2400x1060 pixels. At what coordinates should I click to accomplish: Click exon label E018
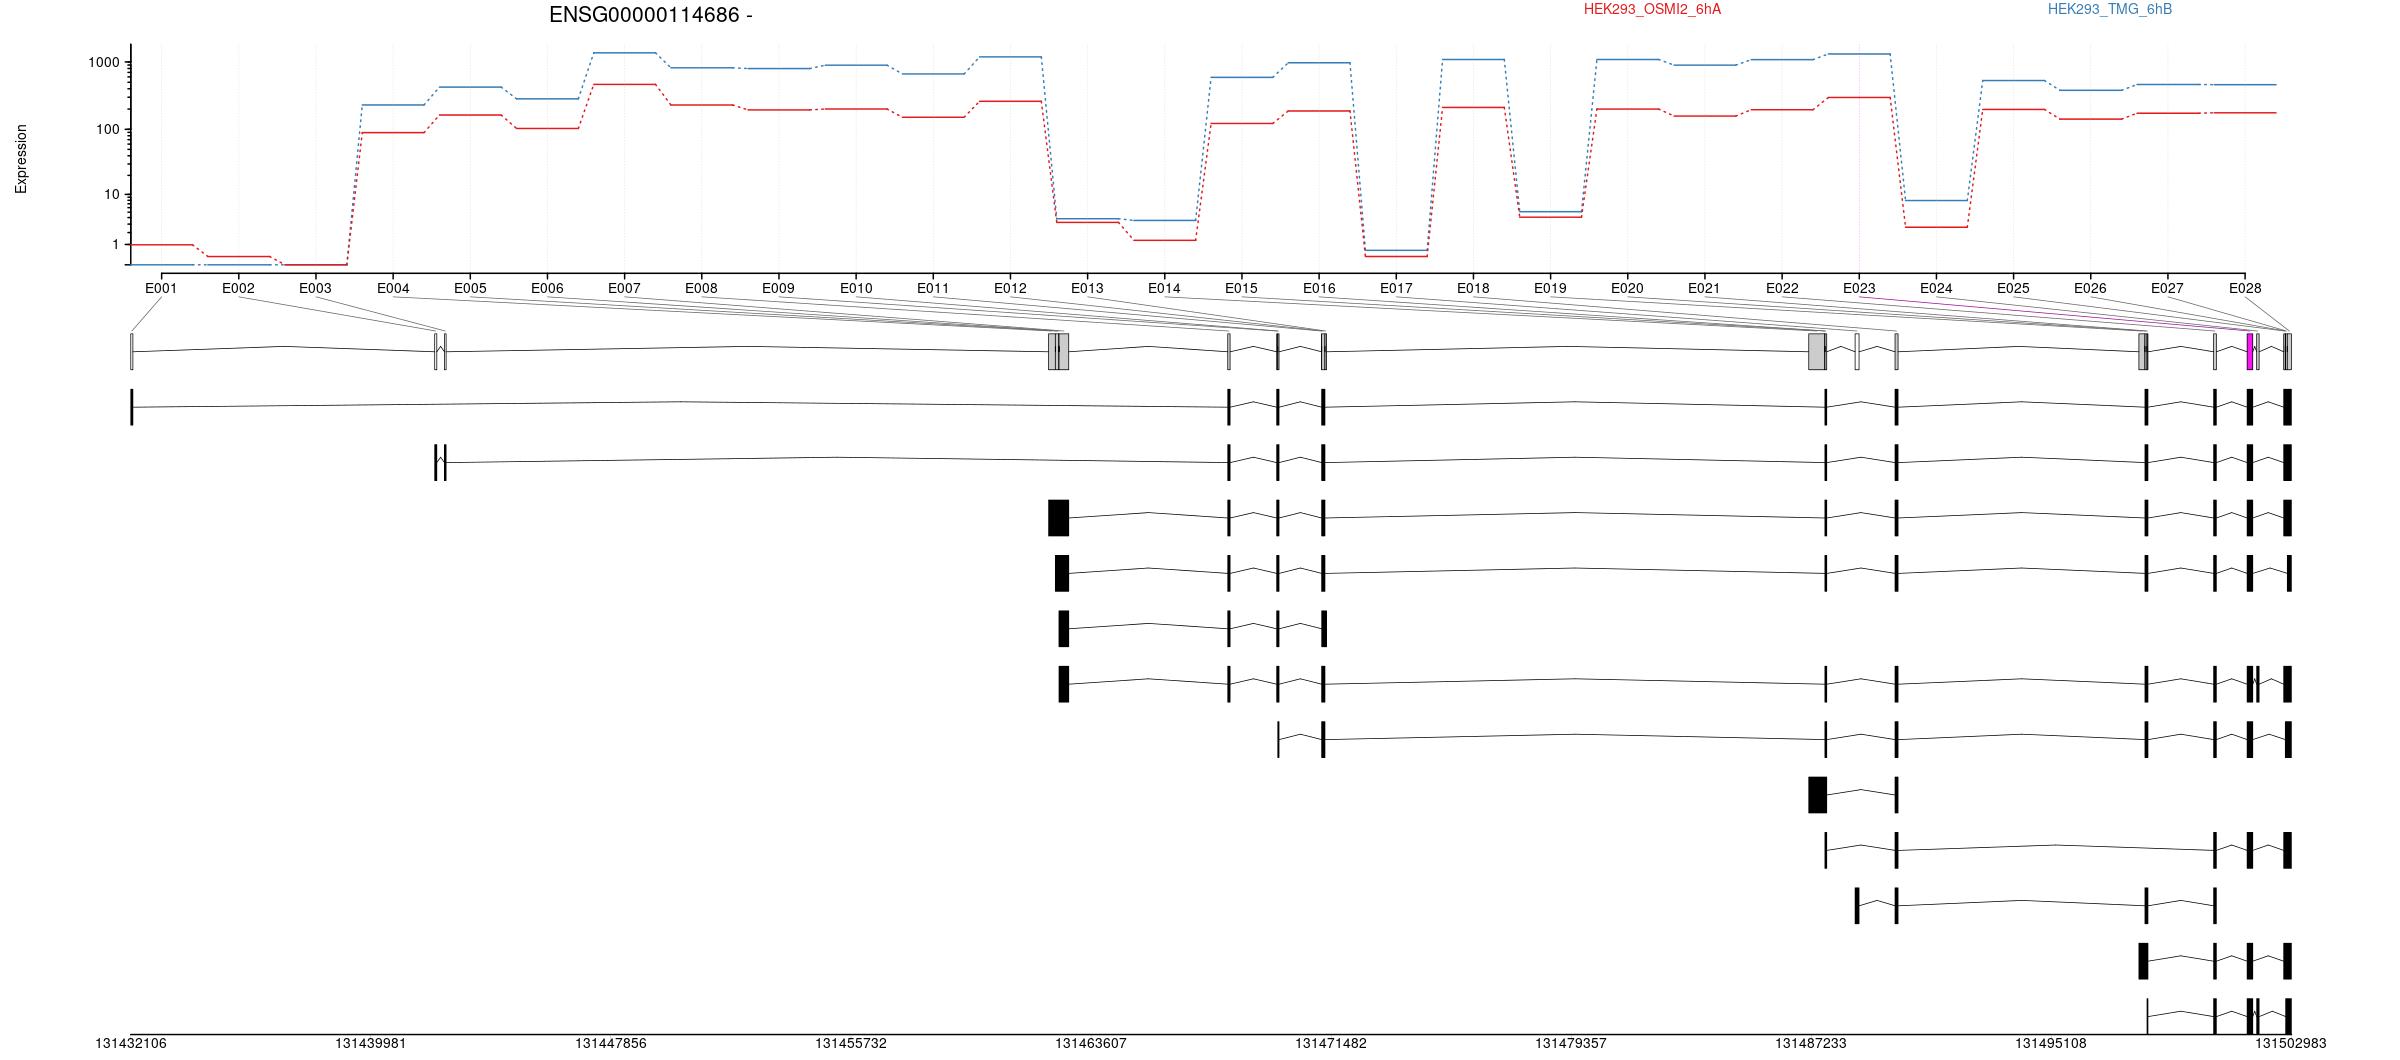pos(1473,288)
